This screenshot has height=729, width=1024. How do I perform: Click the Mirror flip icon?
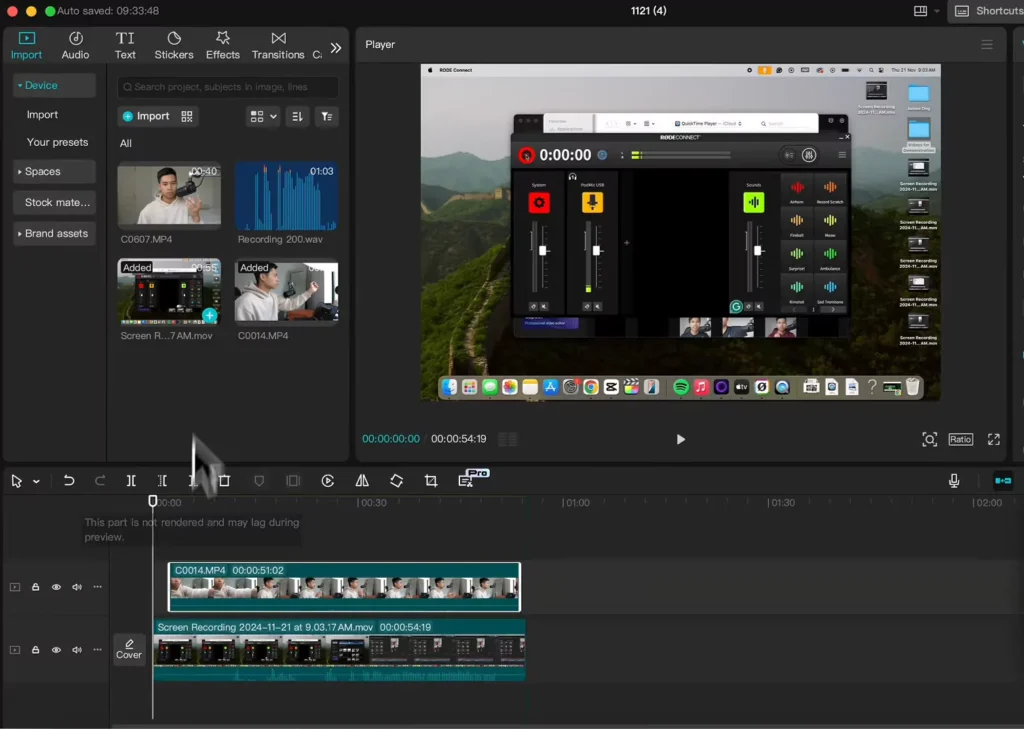362,481
